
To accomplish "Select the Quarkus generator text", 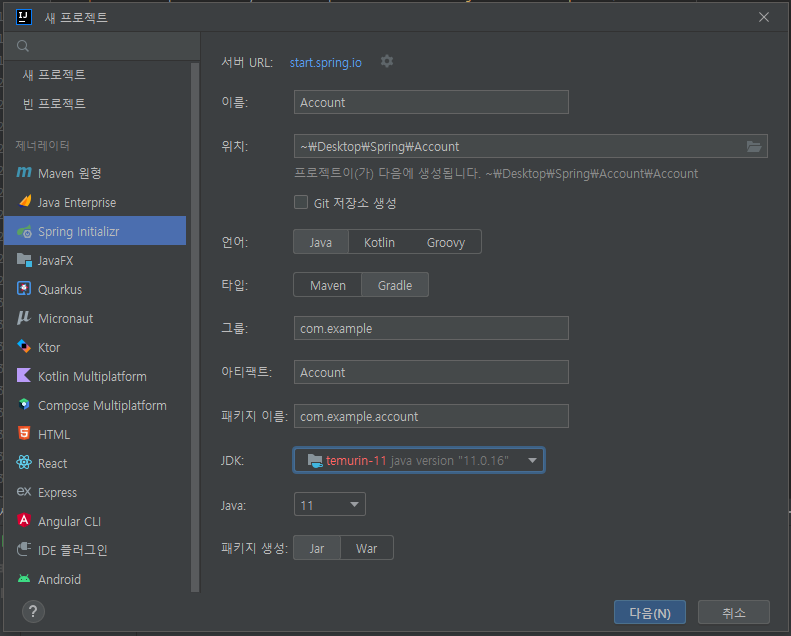I will [x=60, y=290].
